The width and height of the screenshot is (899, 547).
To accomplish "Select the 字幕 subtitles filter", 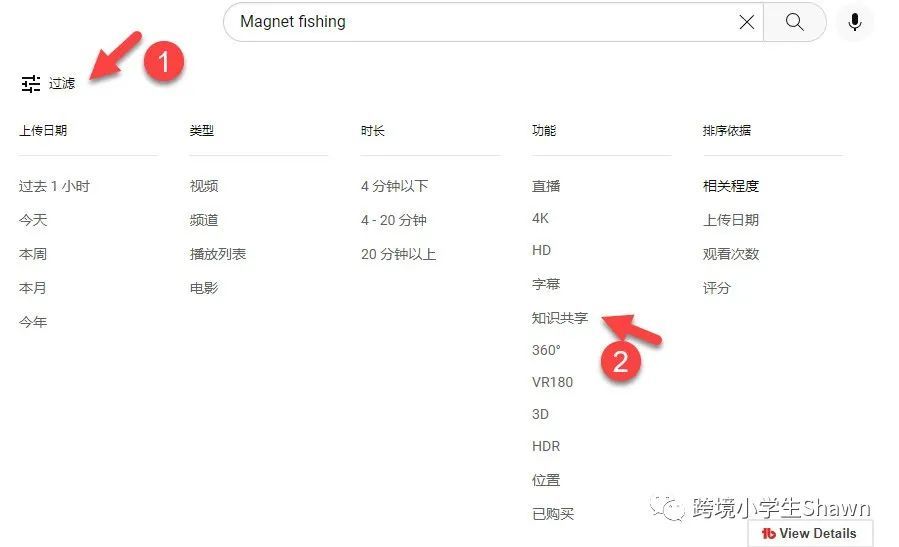I will pos(546,284).
